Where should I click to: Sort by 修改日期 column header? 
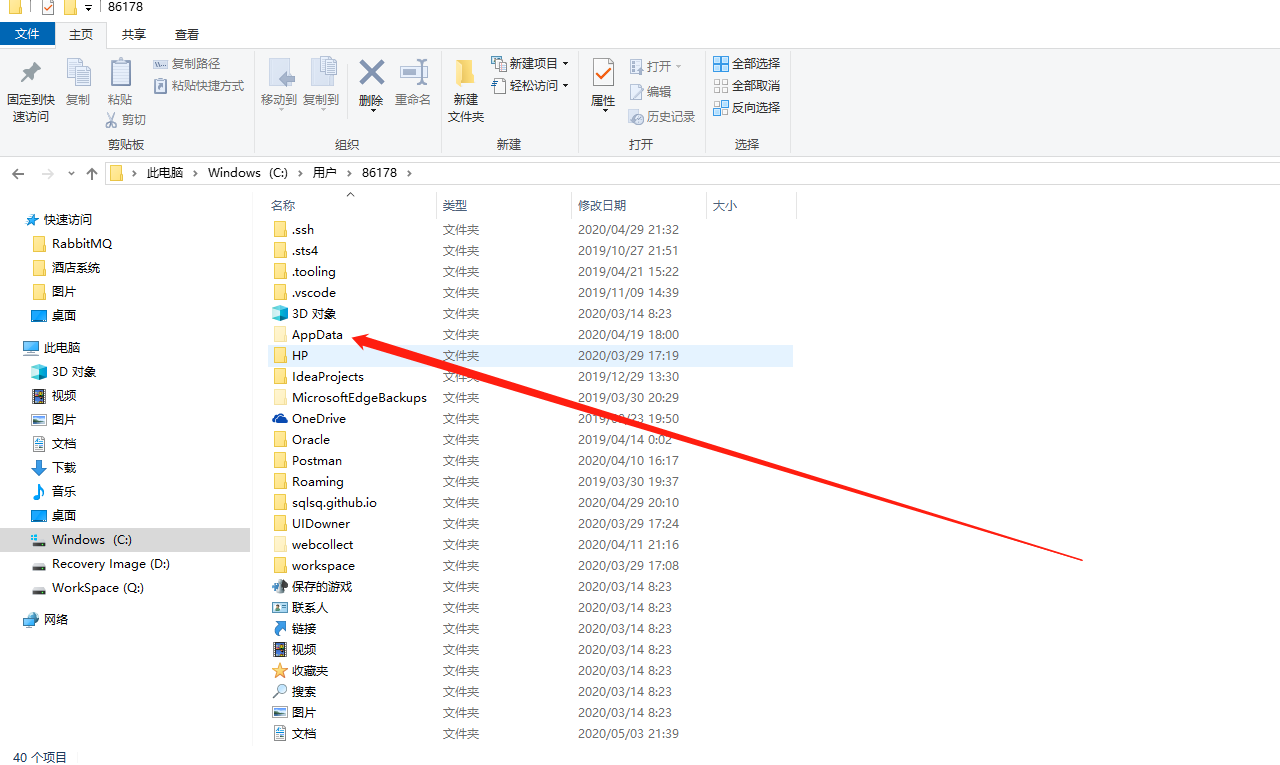coord(602,205)
